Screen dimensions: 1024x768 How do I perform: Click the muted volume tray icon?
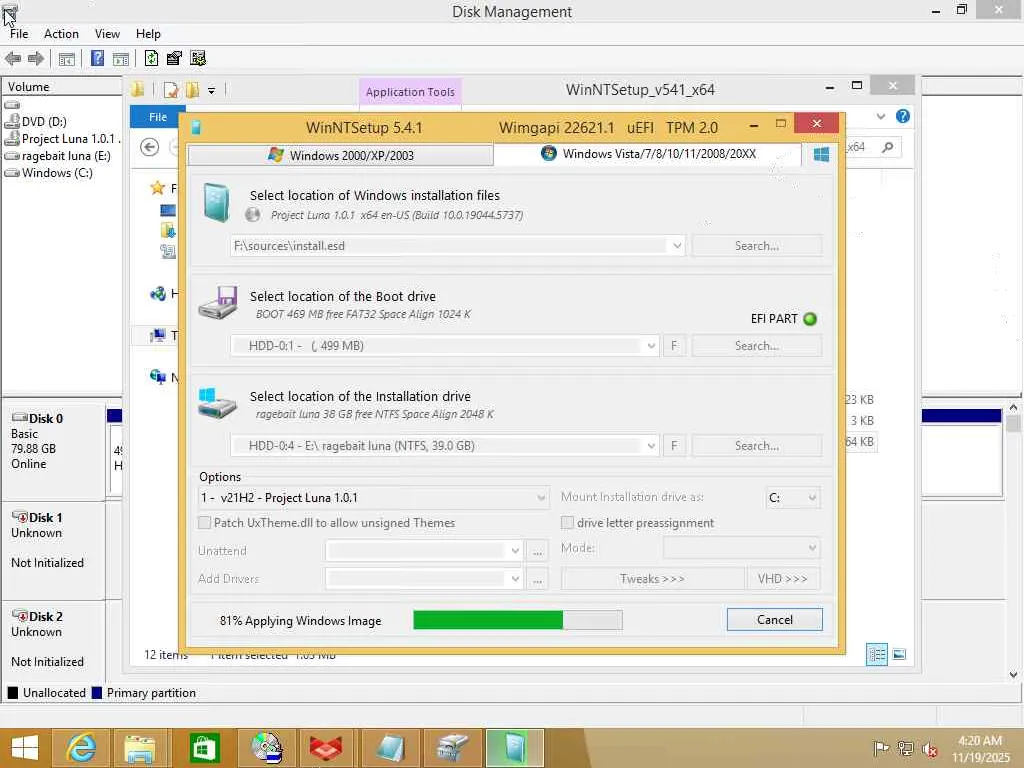coord(930,749)
